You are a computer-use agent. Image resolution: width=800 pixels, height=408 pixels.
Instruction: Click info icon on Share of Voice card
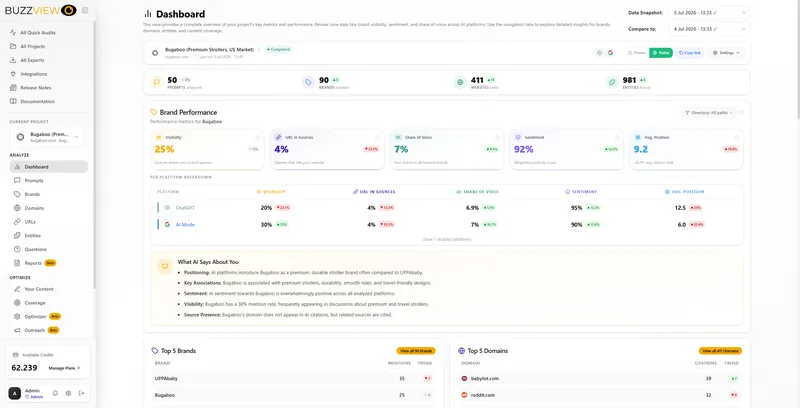point(497,138)
